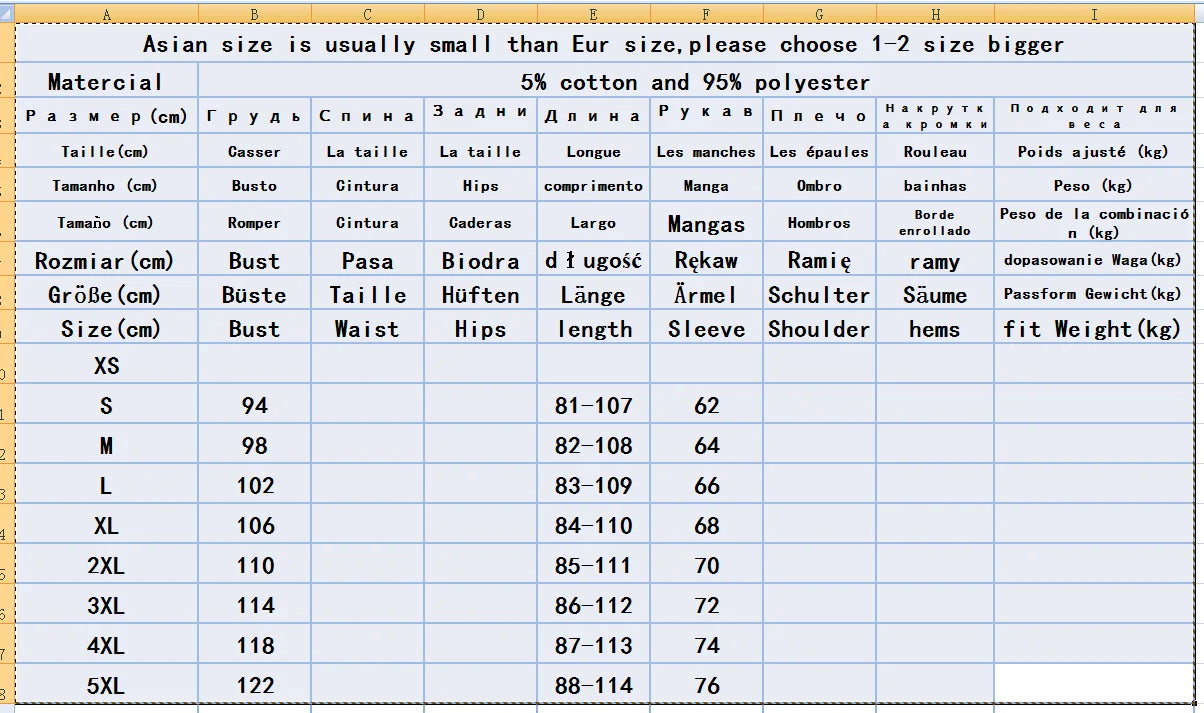The image size is (1204, 713).
Task: Select the 'Size(cm)' header cell
Action: point(105,329)
